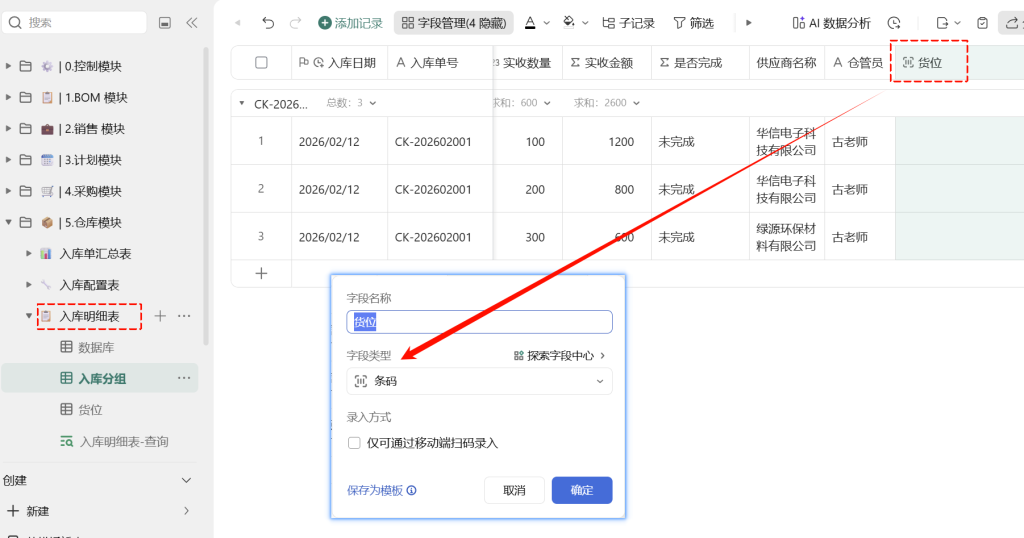Click the export file icon
Viewport: 1024px width, 538px height.
[x=942, y=23]
